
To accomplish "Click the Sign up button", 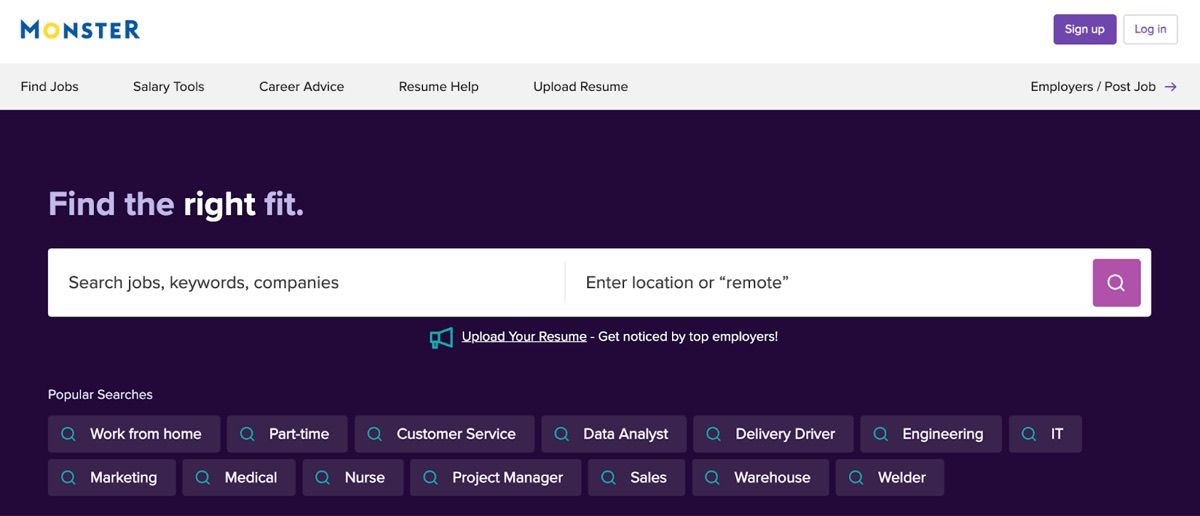I will (x=1084, y=29).
